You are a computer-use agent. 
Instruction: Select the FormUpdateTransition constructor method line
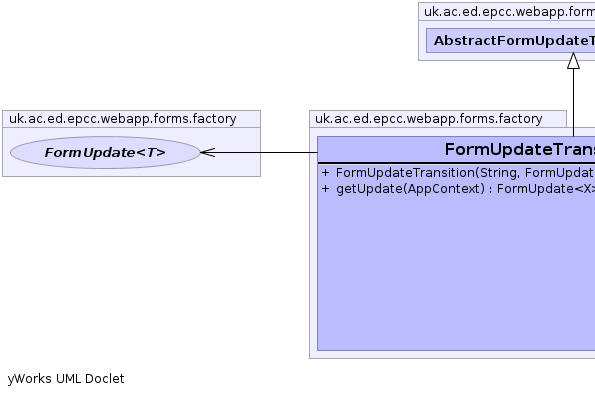click(x=458, y=173)
